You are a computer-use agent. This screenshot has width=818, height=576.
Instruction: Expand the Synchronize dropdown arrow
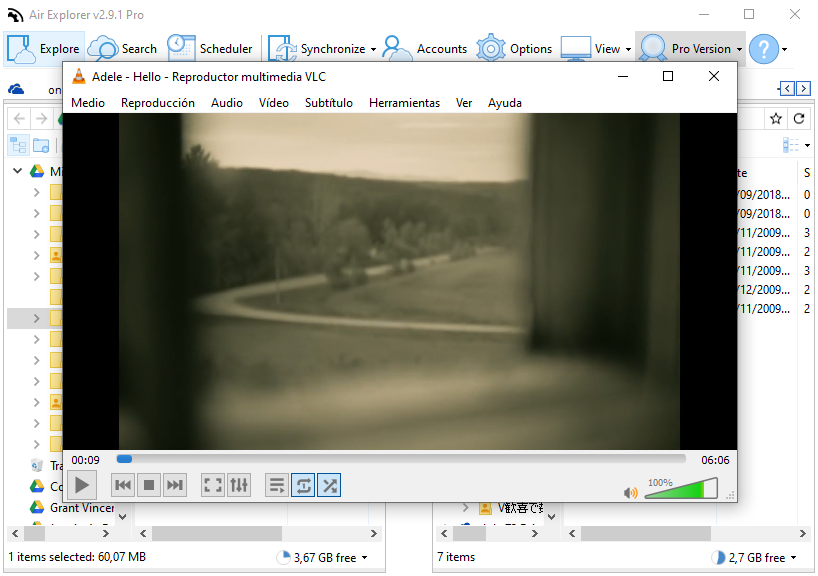click(373, 50)
